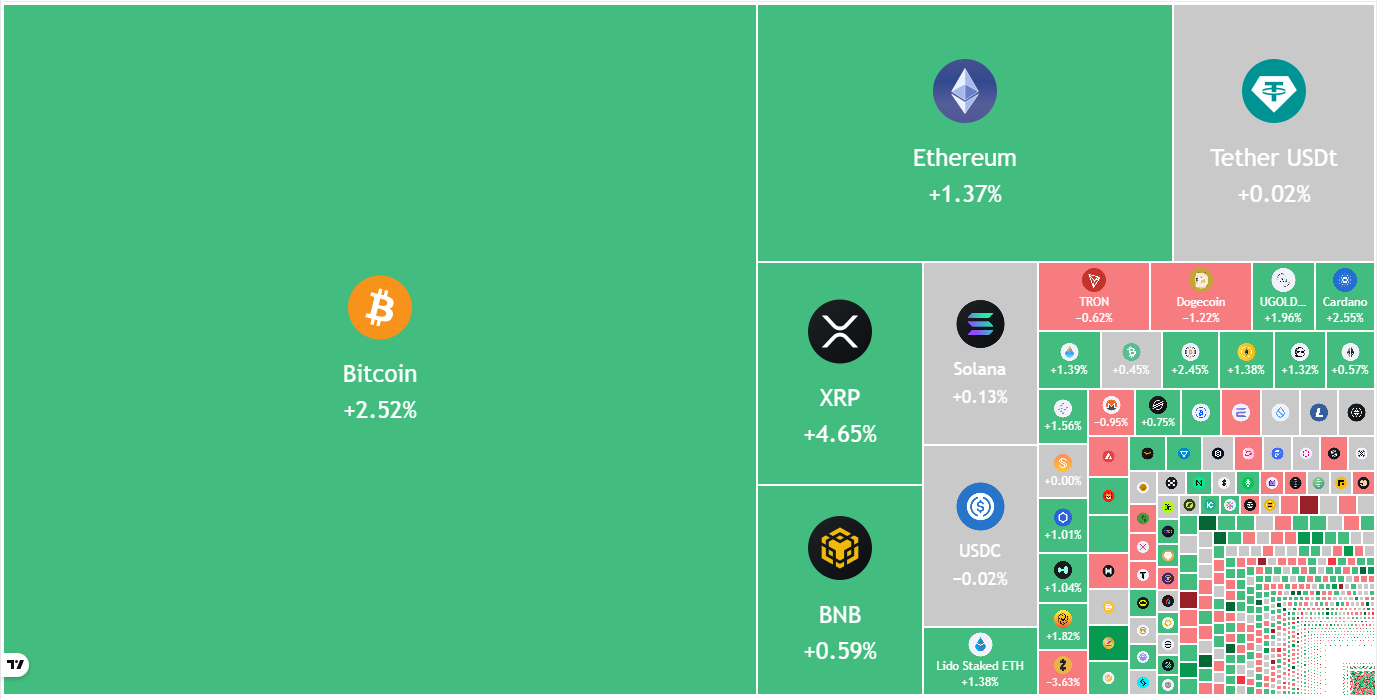Select the red tile showing −3.63%

(1062, 672)
